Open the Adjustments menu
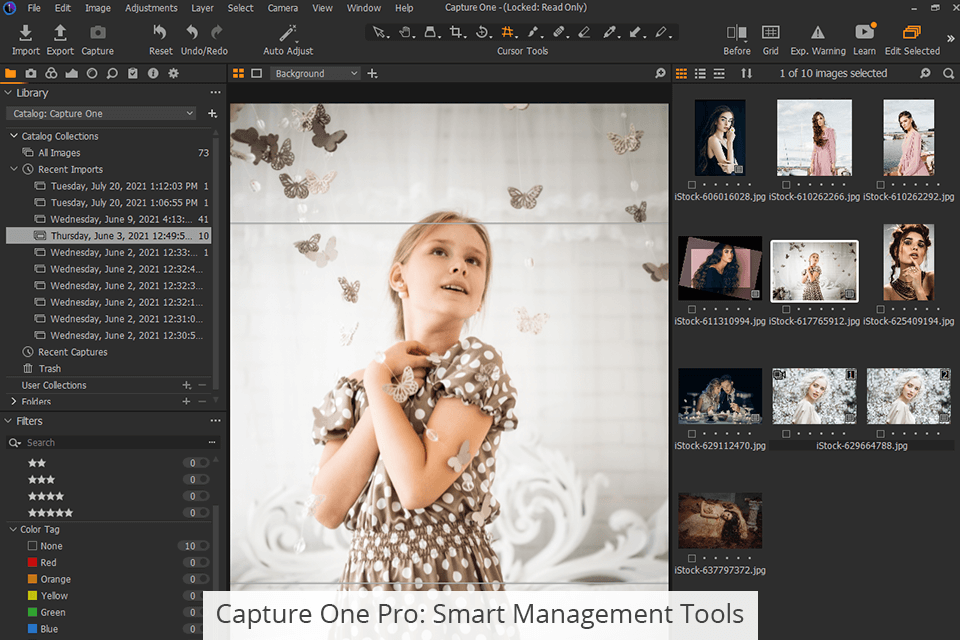Viewport: 960px width, 640px height. tap(151, 8)
